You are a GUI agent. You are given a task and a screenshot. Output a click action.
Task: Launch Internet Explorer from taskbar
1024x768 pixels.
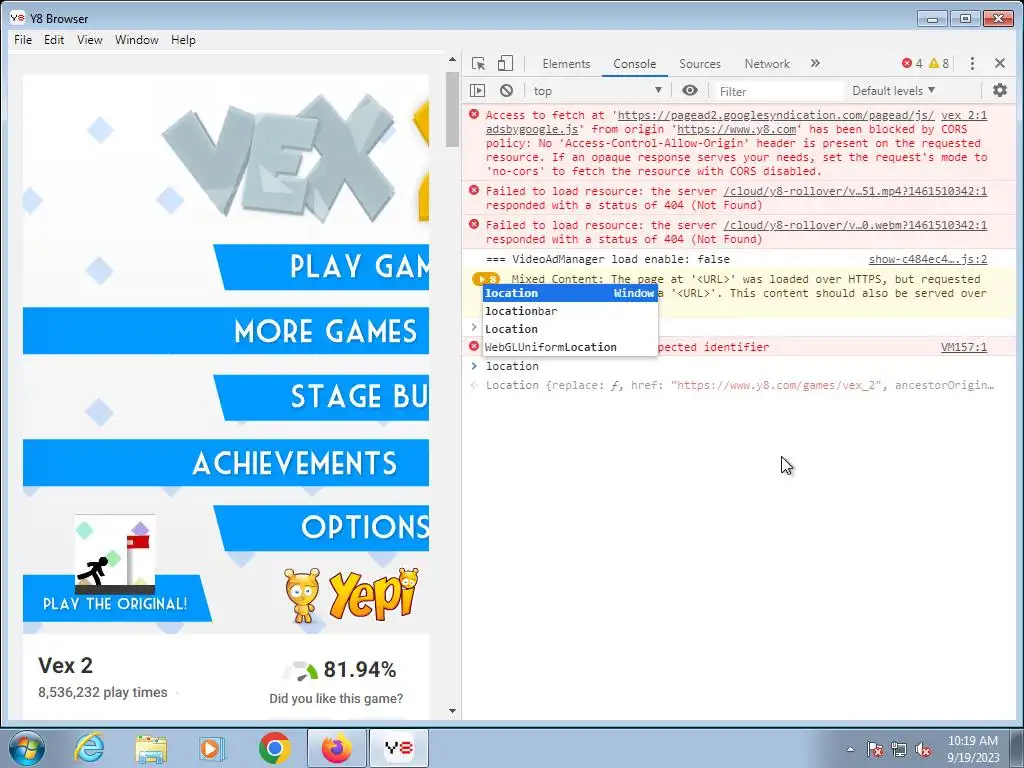[x=89, y=748]
